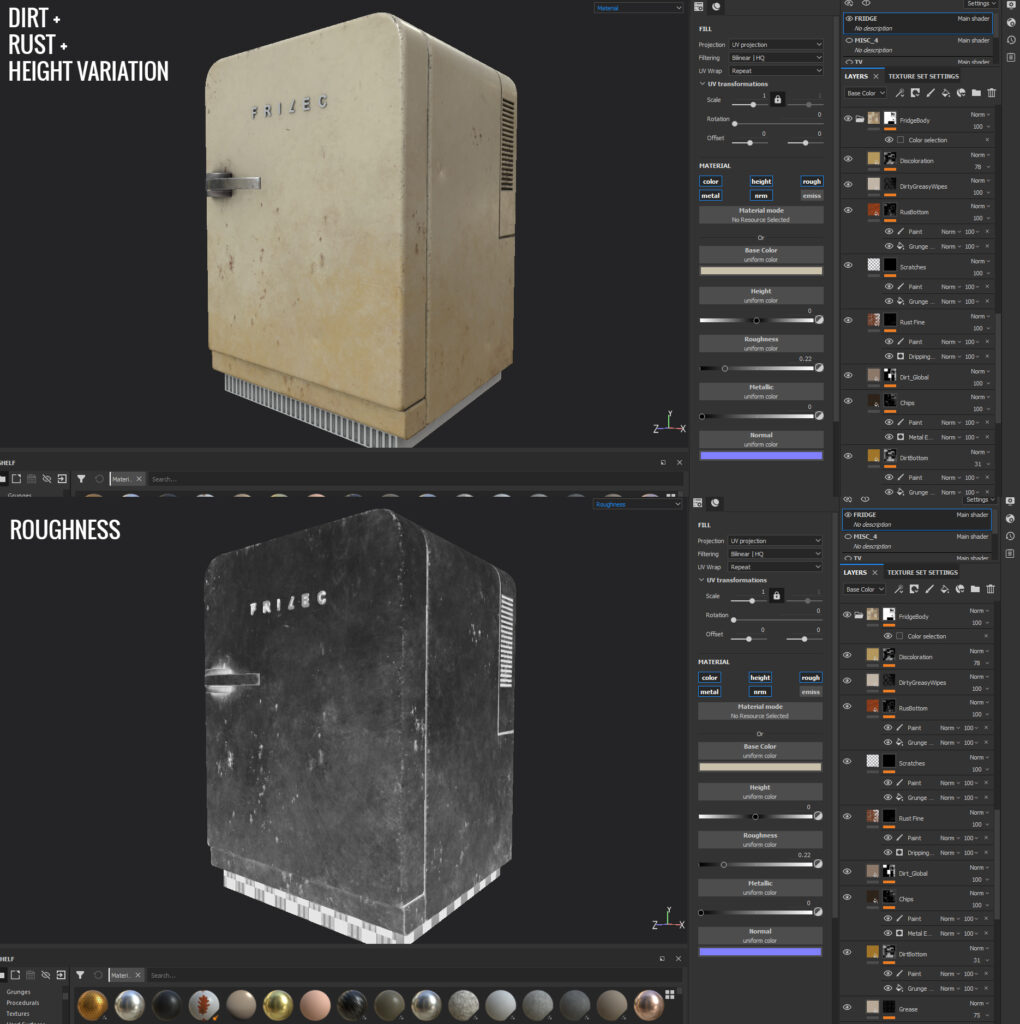1020x1024 pixels.
Task: Add effect via wand icon in Material view layers toolbar
Action: click(x=900, y=93)
